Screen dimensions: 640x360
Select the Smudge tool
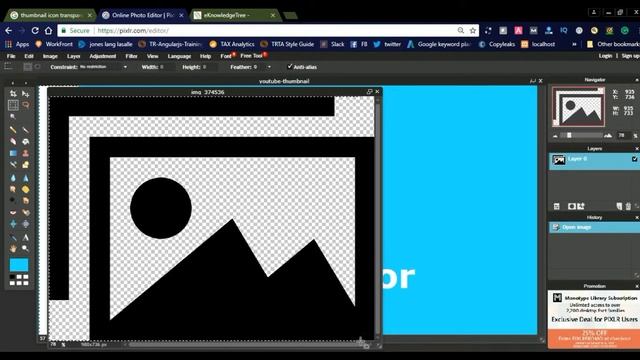pyautogui.click(x=13, y=189)
